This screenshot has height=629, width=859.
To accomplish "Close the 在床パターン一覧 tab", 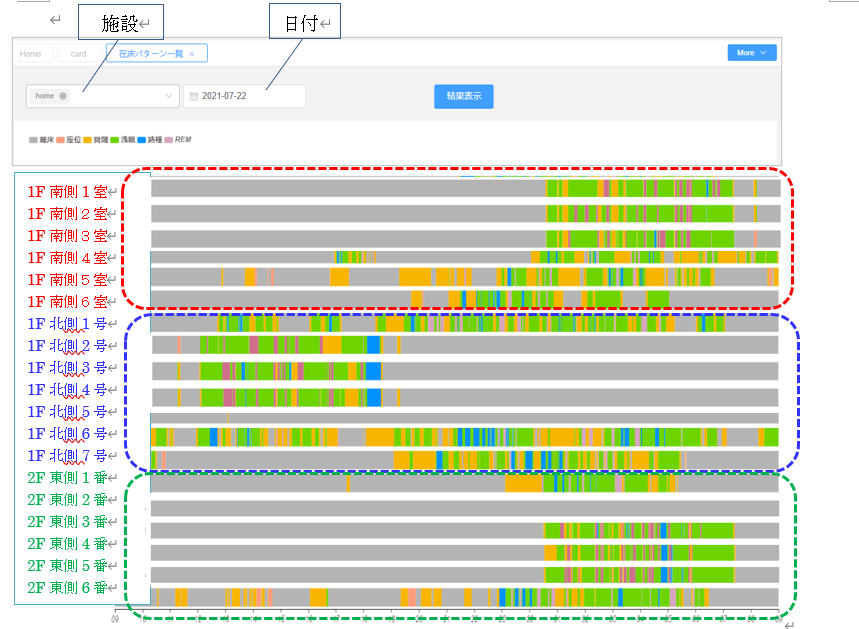I will 191,53.
